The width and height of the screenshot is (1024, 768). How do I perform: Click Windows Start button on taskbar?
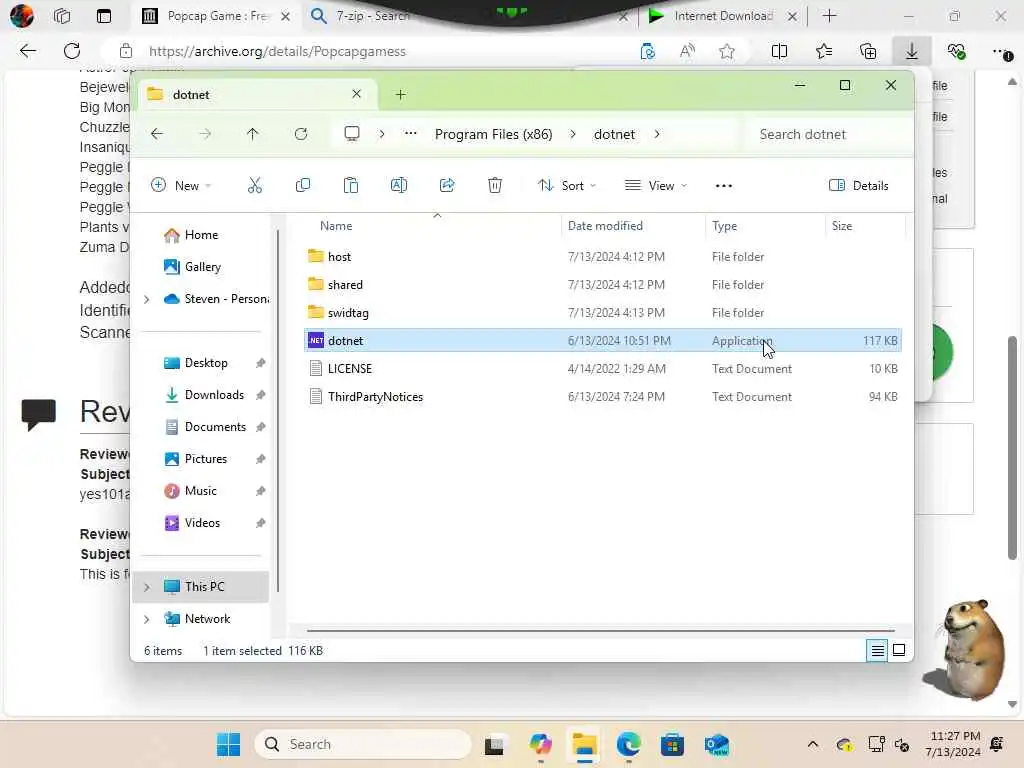pyautogui.click(x=229, y=744)
